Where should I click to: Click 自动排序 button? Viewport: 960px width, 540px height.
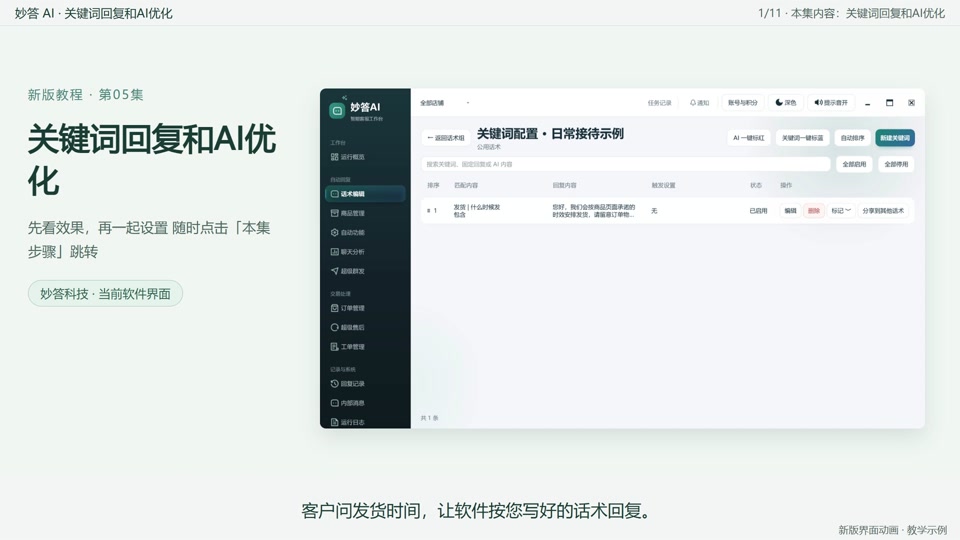pyautogui.click(x=852, y=138)
